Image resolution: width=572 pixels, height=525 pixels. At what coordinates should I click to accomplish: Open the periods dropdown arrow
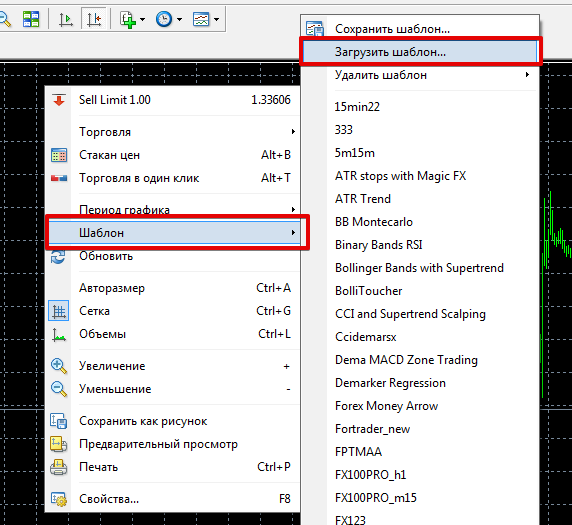pos(179,19)
